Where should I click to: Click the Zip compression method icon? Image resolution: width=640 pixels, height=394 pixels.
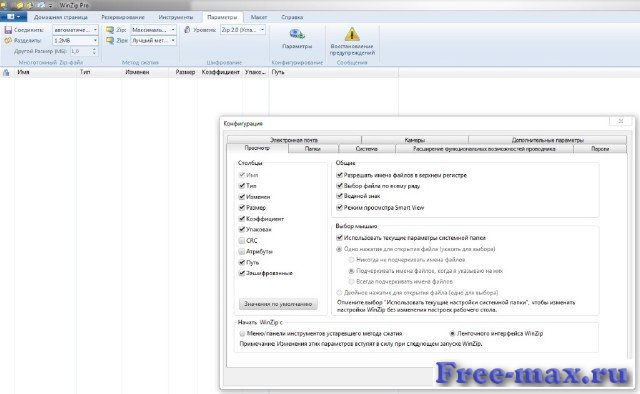tap(110, 30)
